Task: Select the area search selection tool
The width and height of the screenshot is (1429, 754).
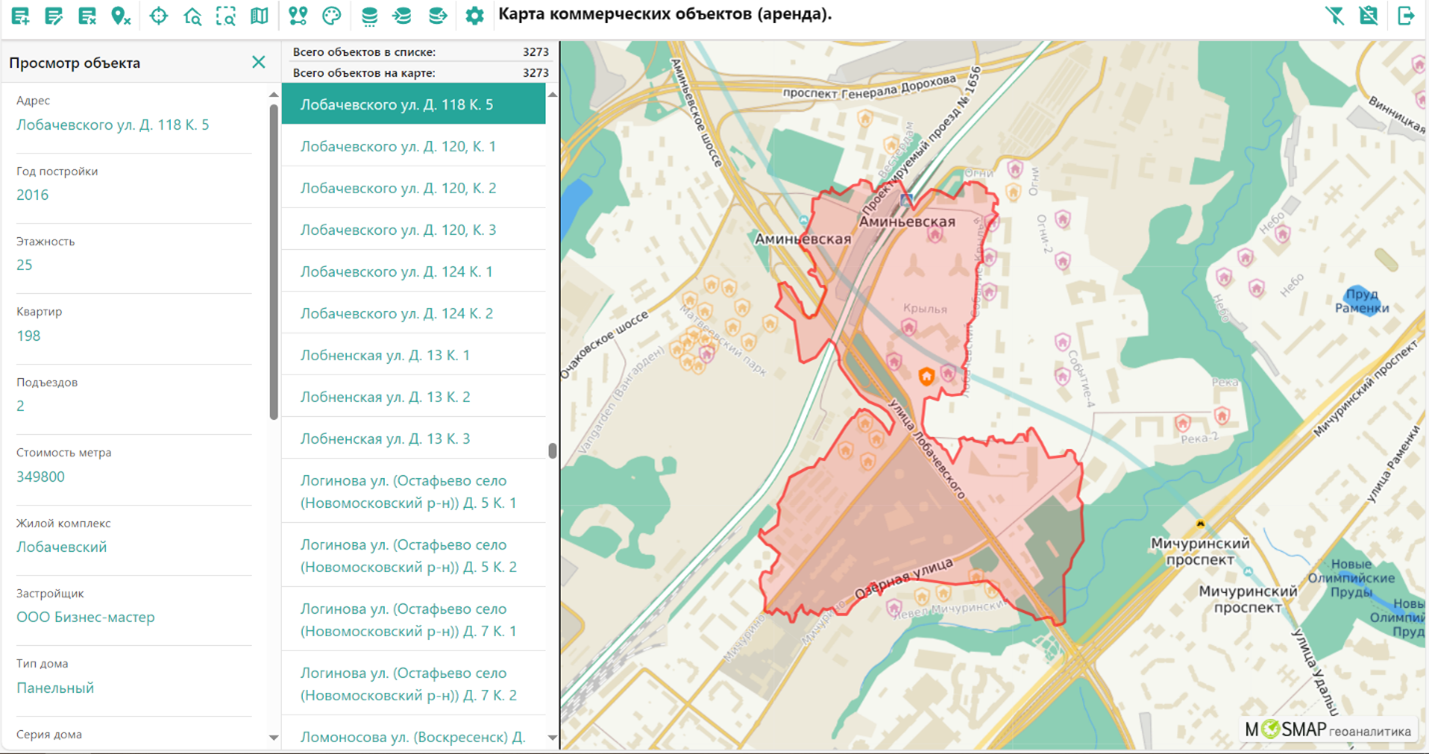Action: point(226,16)
